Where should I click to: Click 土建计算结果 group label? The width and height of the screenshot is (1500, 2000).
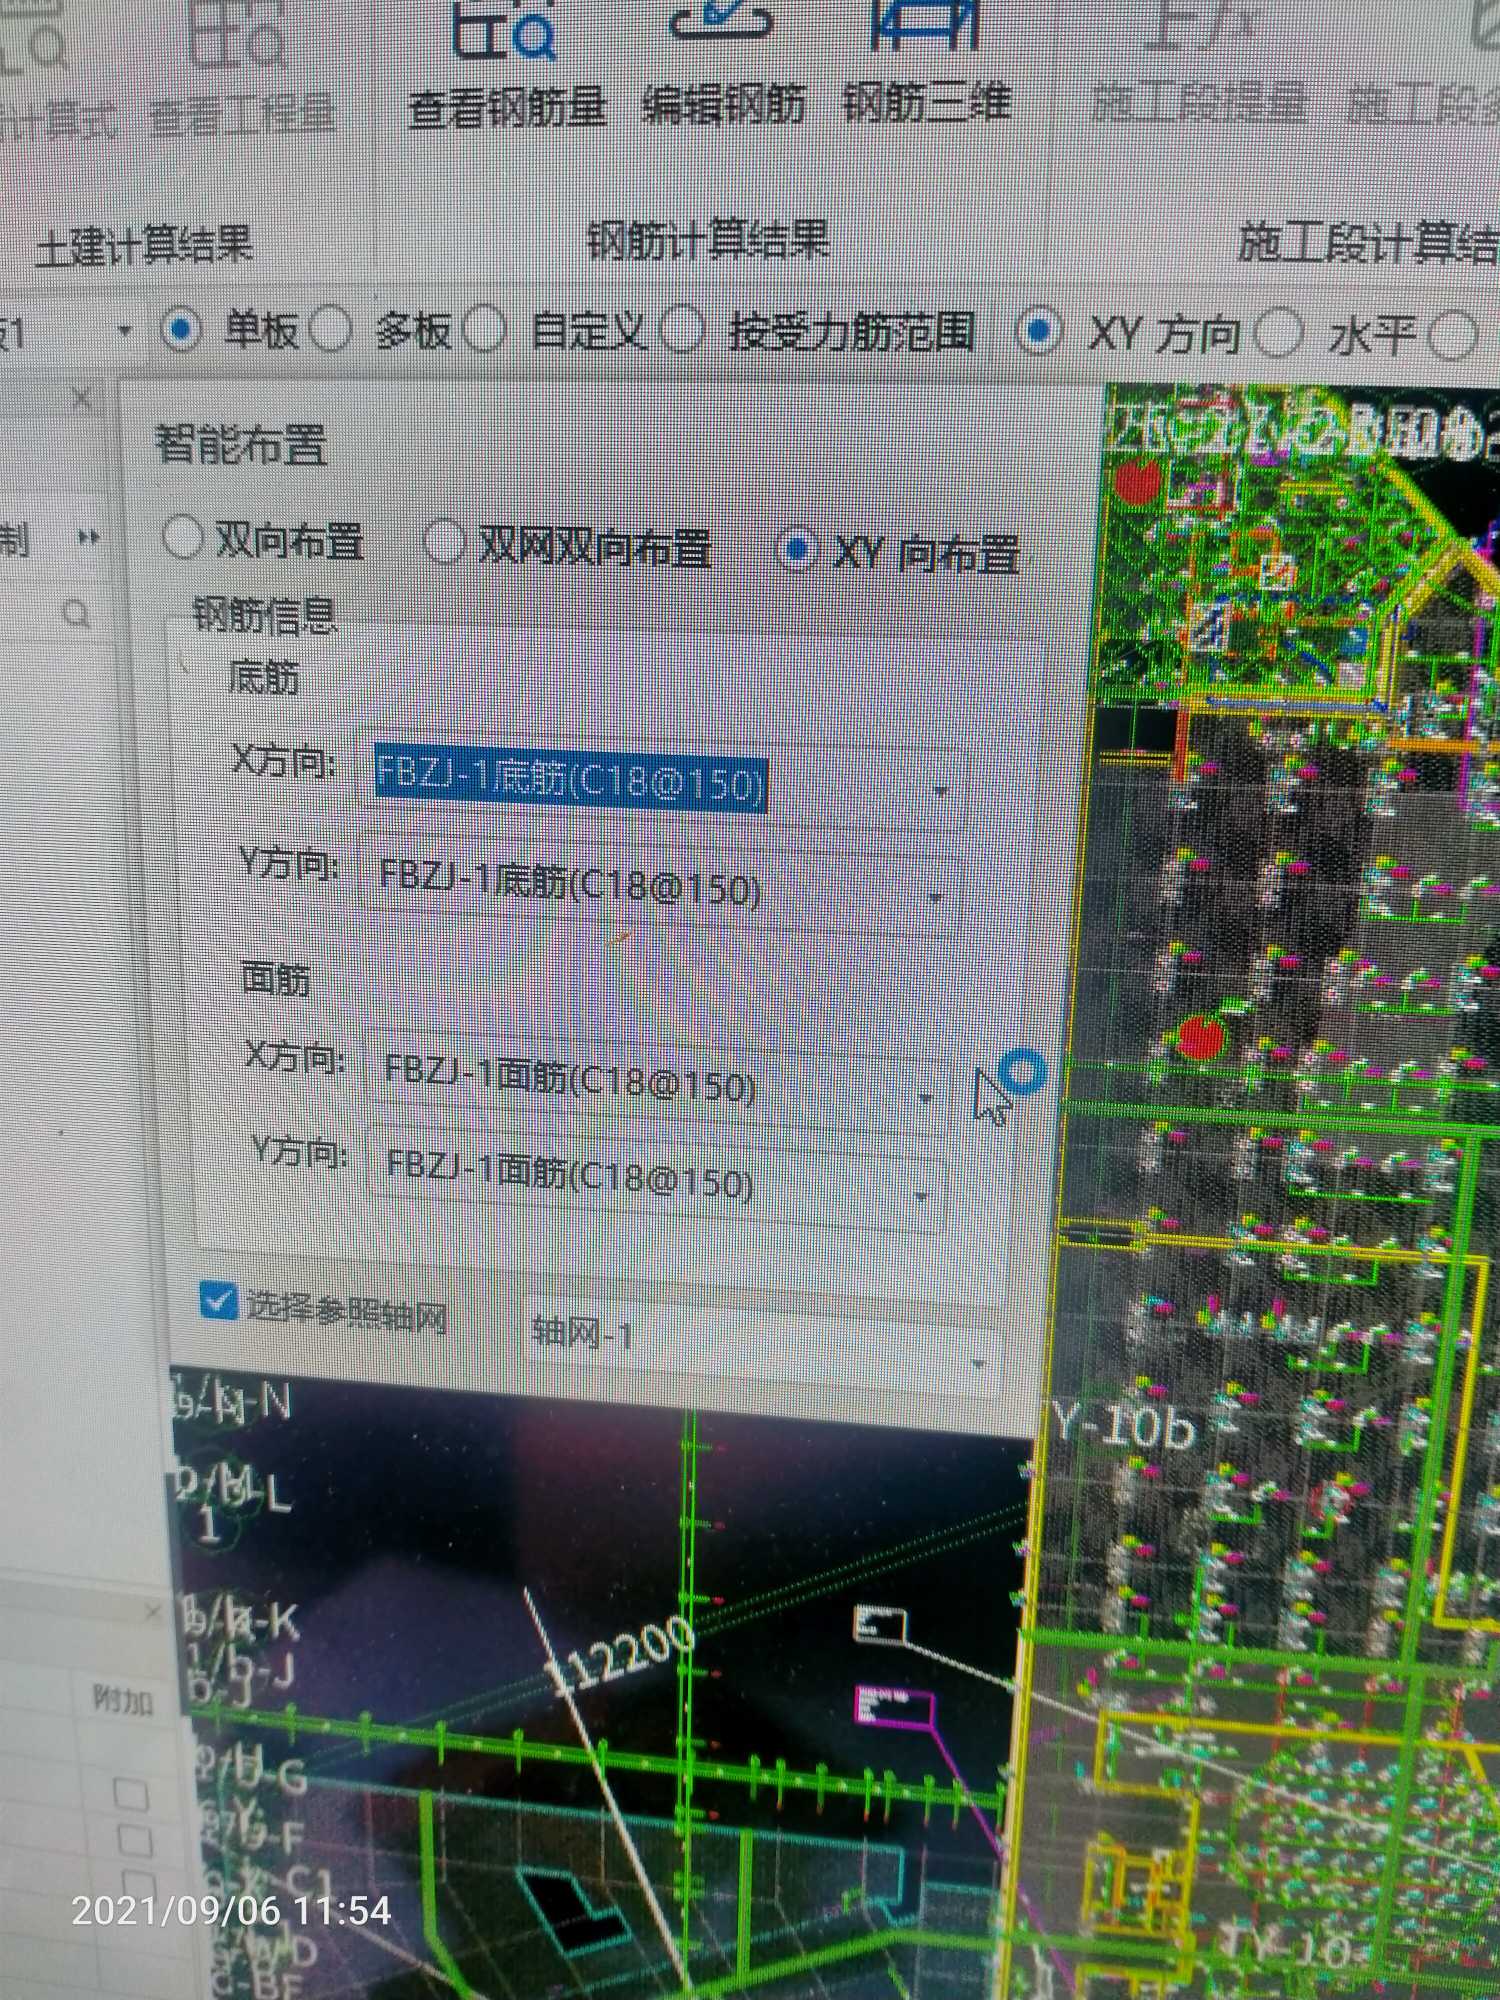pos(144,244)
